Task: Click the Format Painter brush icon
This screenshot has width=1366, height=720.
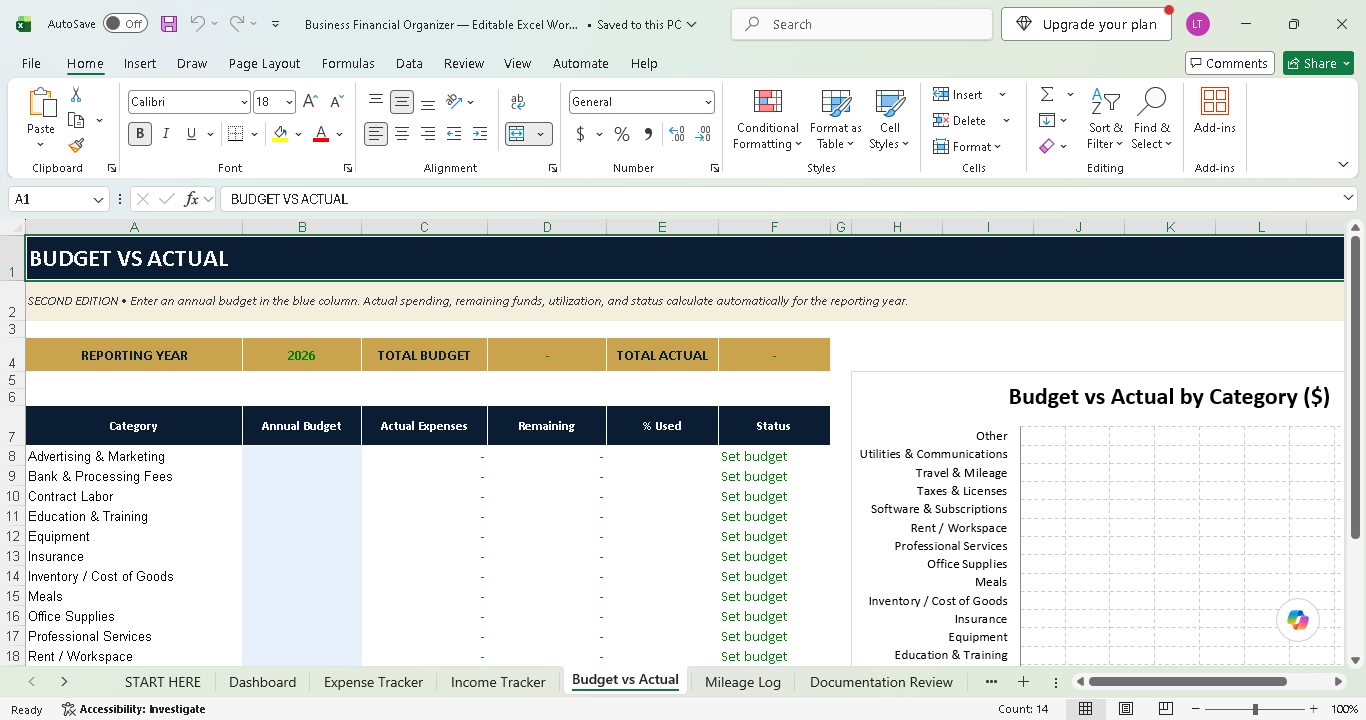Action: tap(76, 145)
